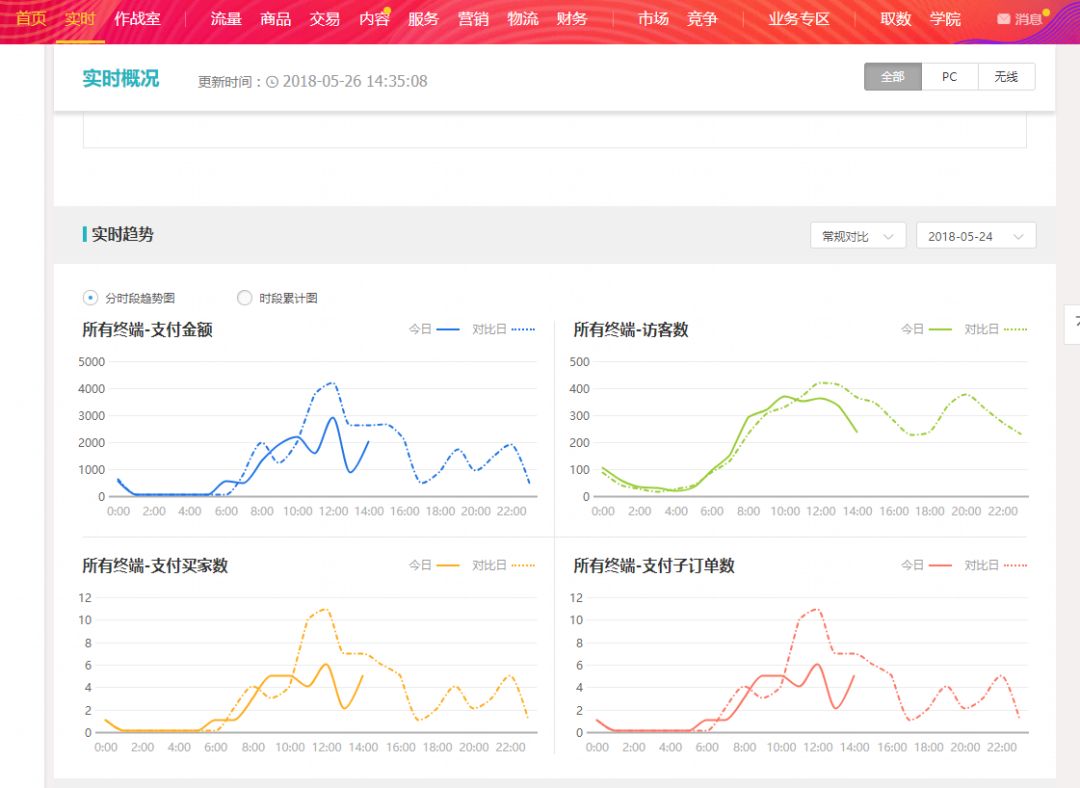Image resolution: width=1080 pixels, height=788 pixels.
Task: Click the 消息 envelope icon
Action: [1004, 19]
